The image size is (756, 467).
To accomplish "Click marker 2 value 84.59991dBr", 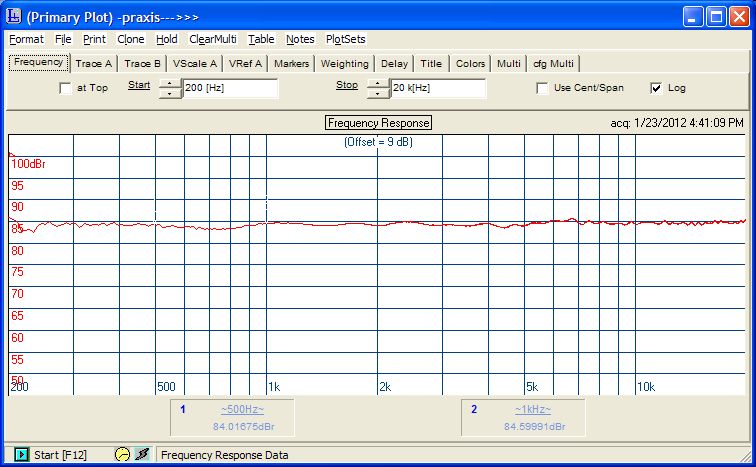I will coord(535,427).
